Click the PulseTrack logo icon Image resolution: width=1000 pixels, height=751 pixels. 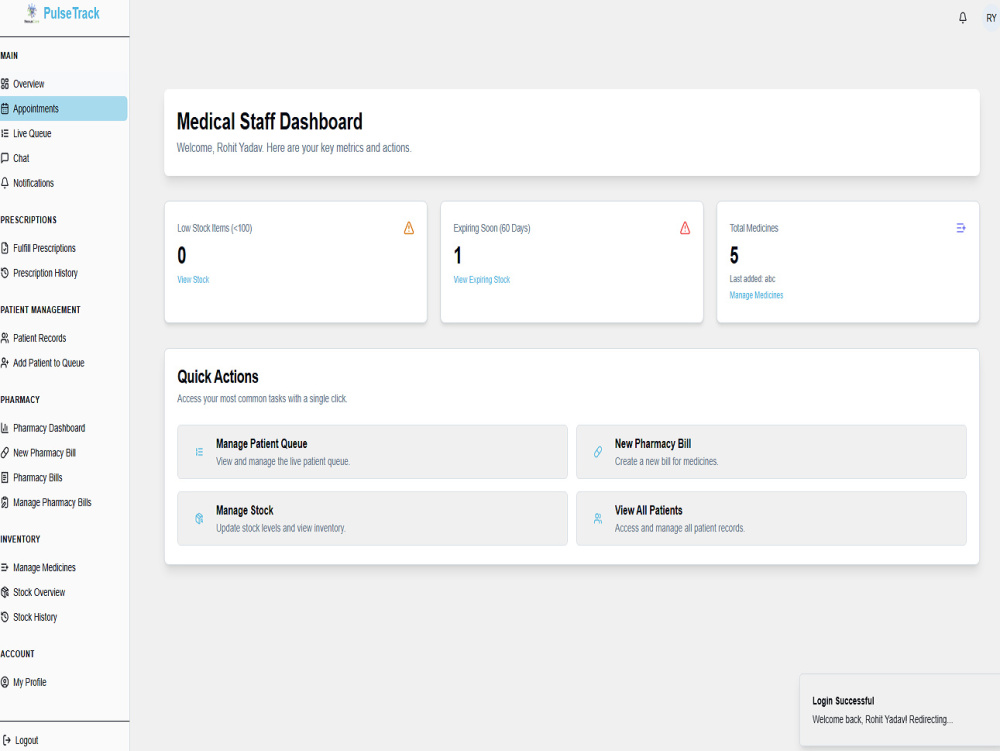tap(32, 13)
